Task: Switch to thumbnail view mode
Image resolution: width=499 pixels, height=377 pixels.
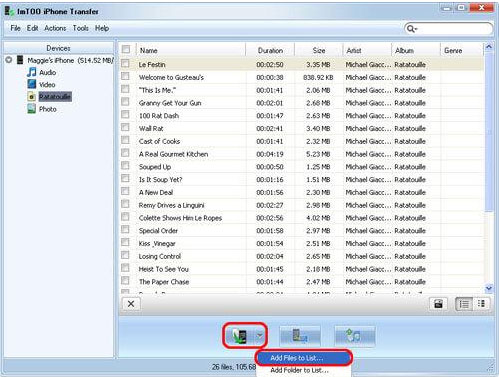Action: click(x=481, y=304)
